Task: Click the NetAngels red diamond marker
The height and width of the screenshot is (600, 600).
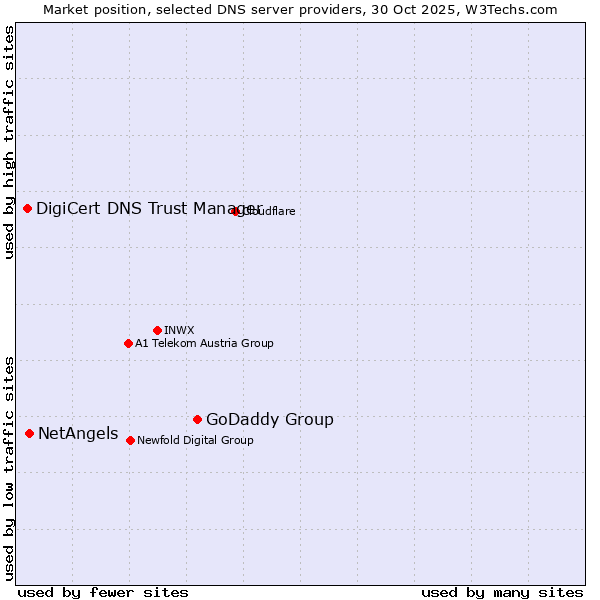Action: (x=30, y=433)
